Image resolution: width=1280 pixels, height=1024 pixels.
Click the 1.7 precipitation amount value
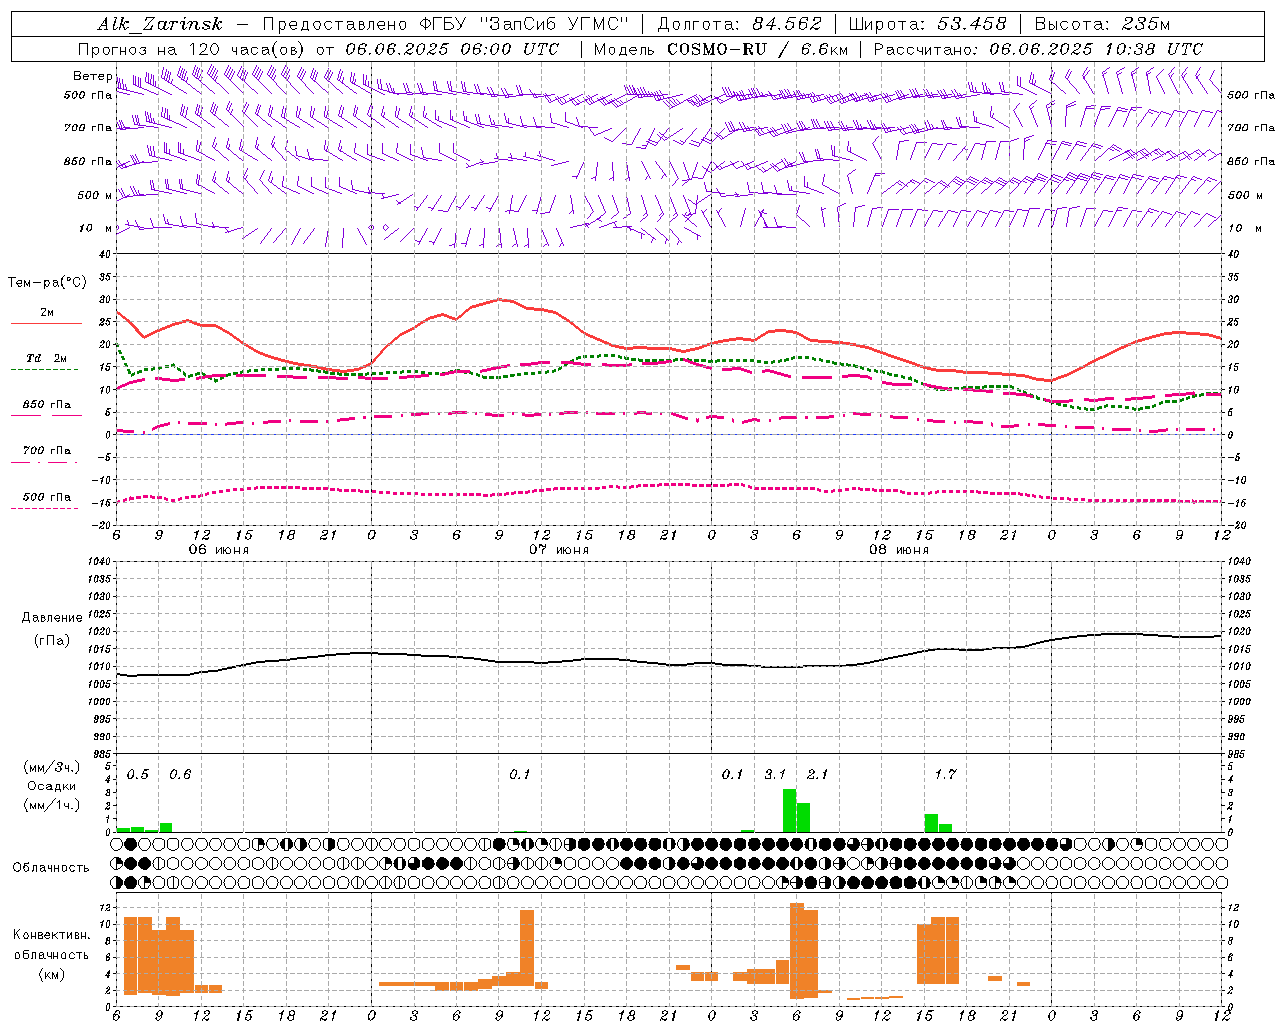(945, 774)
